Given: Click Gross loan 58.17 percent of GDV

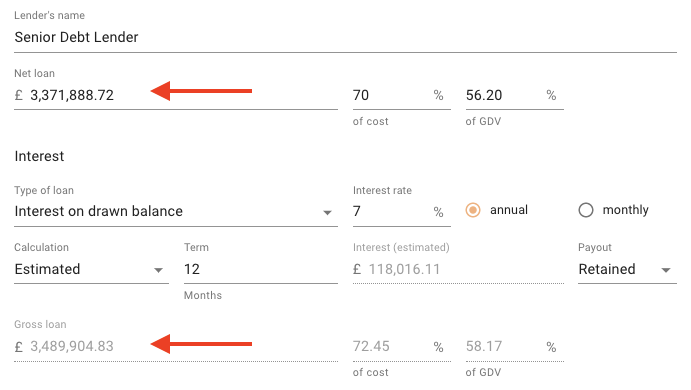Looking at the screenshot, I should point(514,346).
